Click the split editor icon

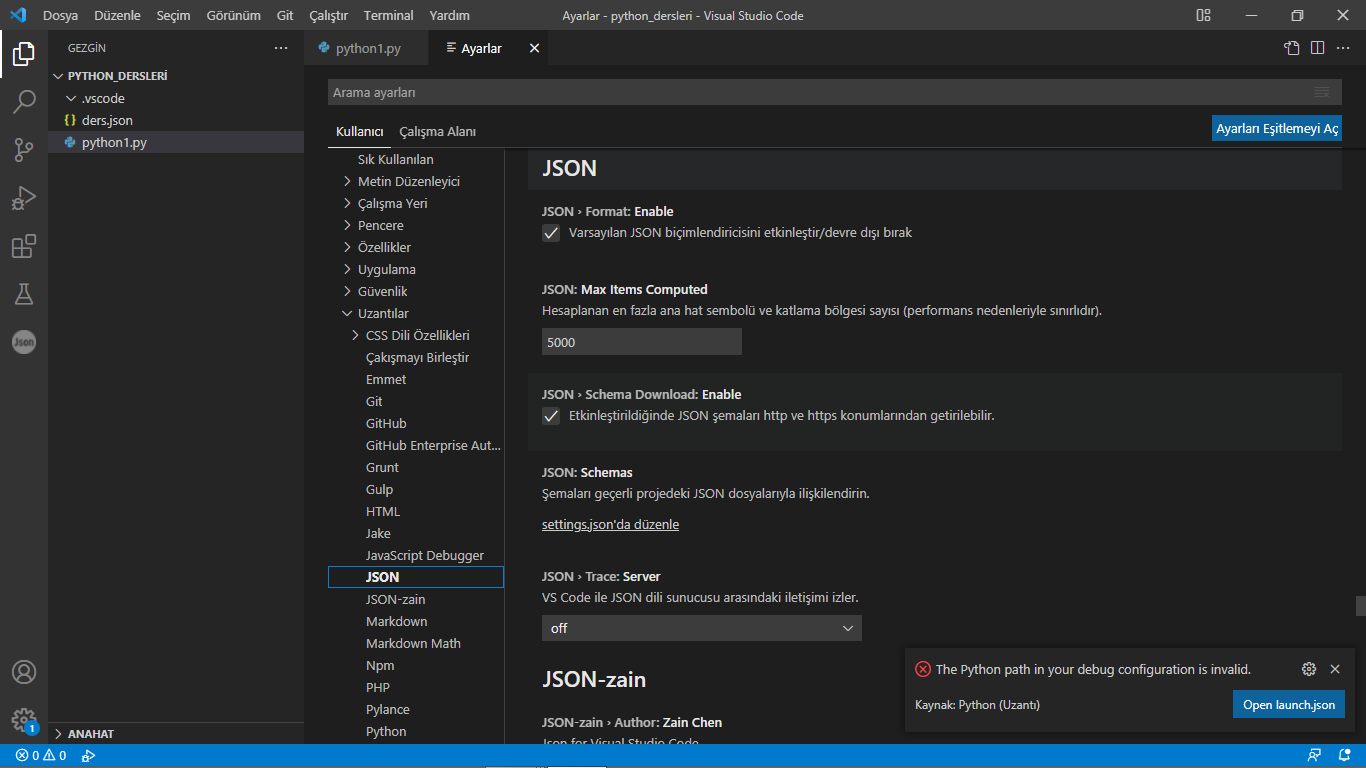tap(1318, 48)
